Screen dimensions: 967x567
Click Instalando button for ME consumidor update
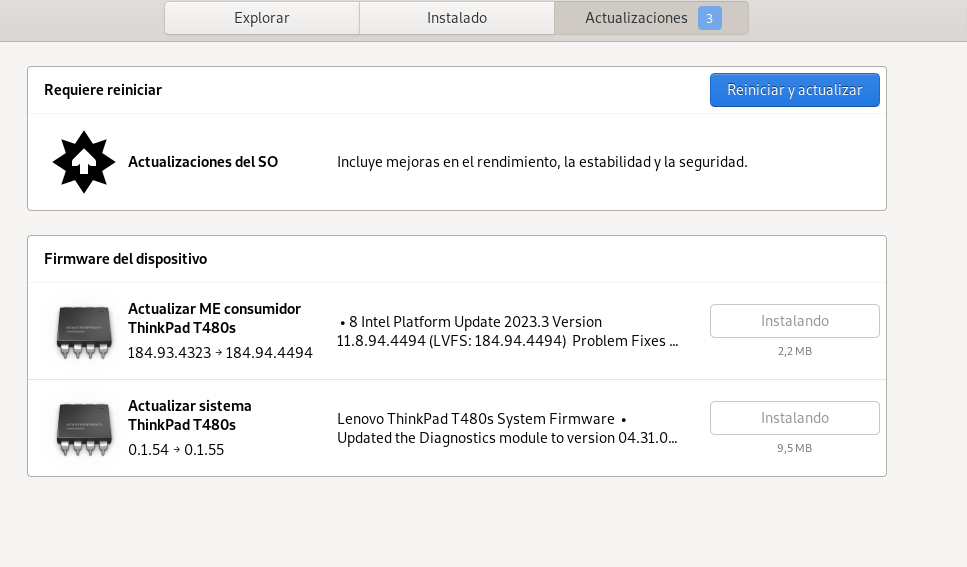[794, 321]
